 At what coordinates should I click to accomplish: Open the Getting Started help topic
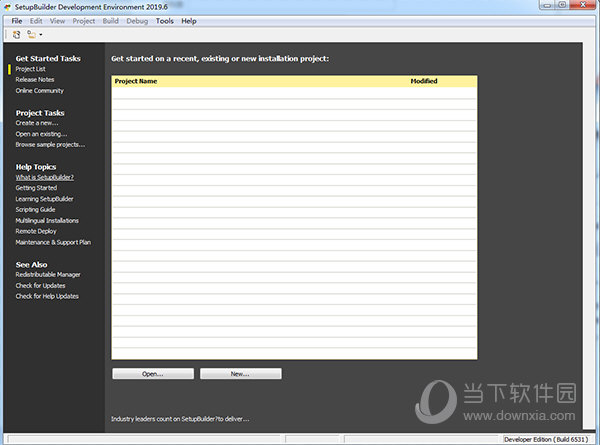point(36,188)
